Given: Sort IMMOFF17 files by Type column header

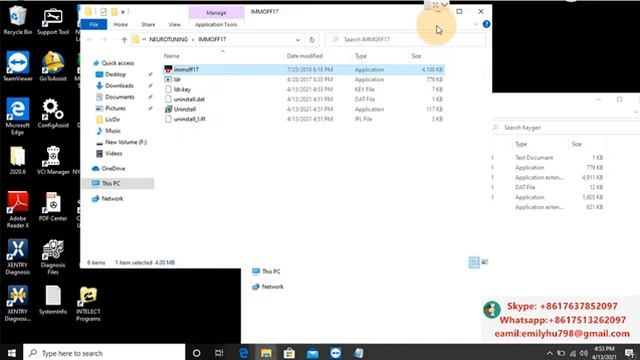Looking at the screenshot, I should point(361,56).
